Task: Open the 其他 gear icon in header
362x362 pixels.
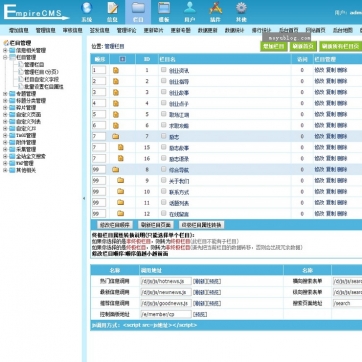Action: pos(241,8)
